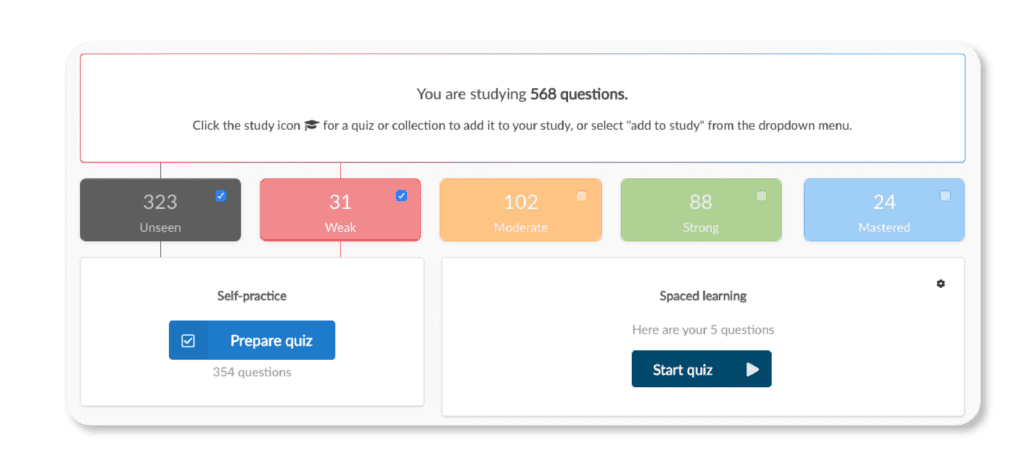Image resolution: width=1024 pixels, height=474 pixels.
Task: Tick the Strong category checkbox
Action: (761, 196)
